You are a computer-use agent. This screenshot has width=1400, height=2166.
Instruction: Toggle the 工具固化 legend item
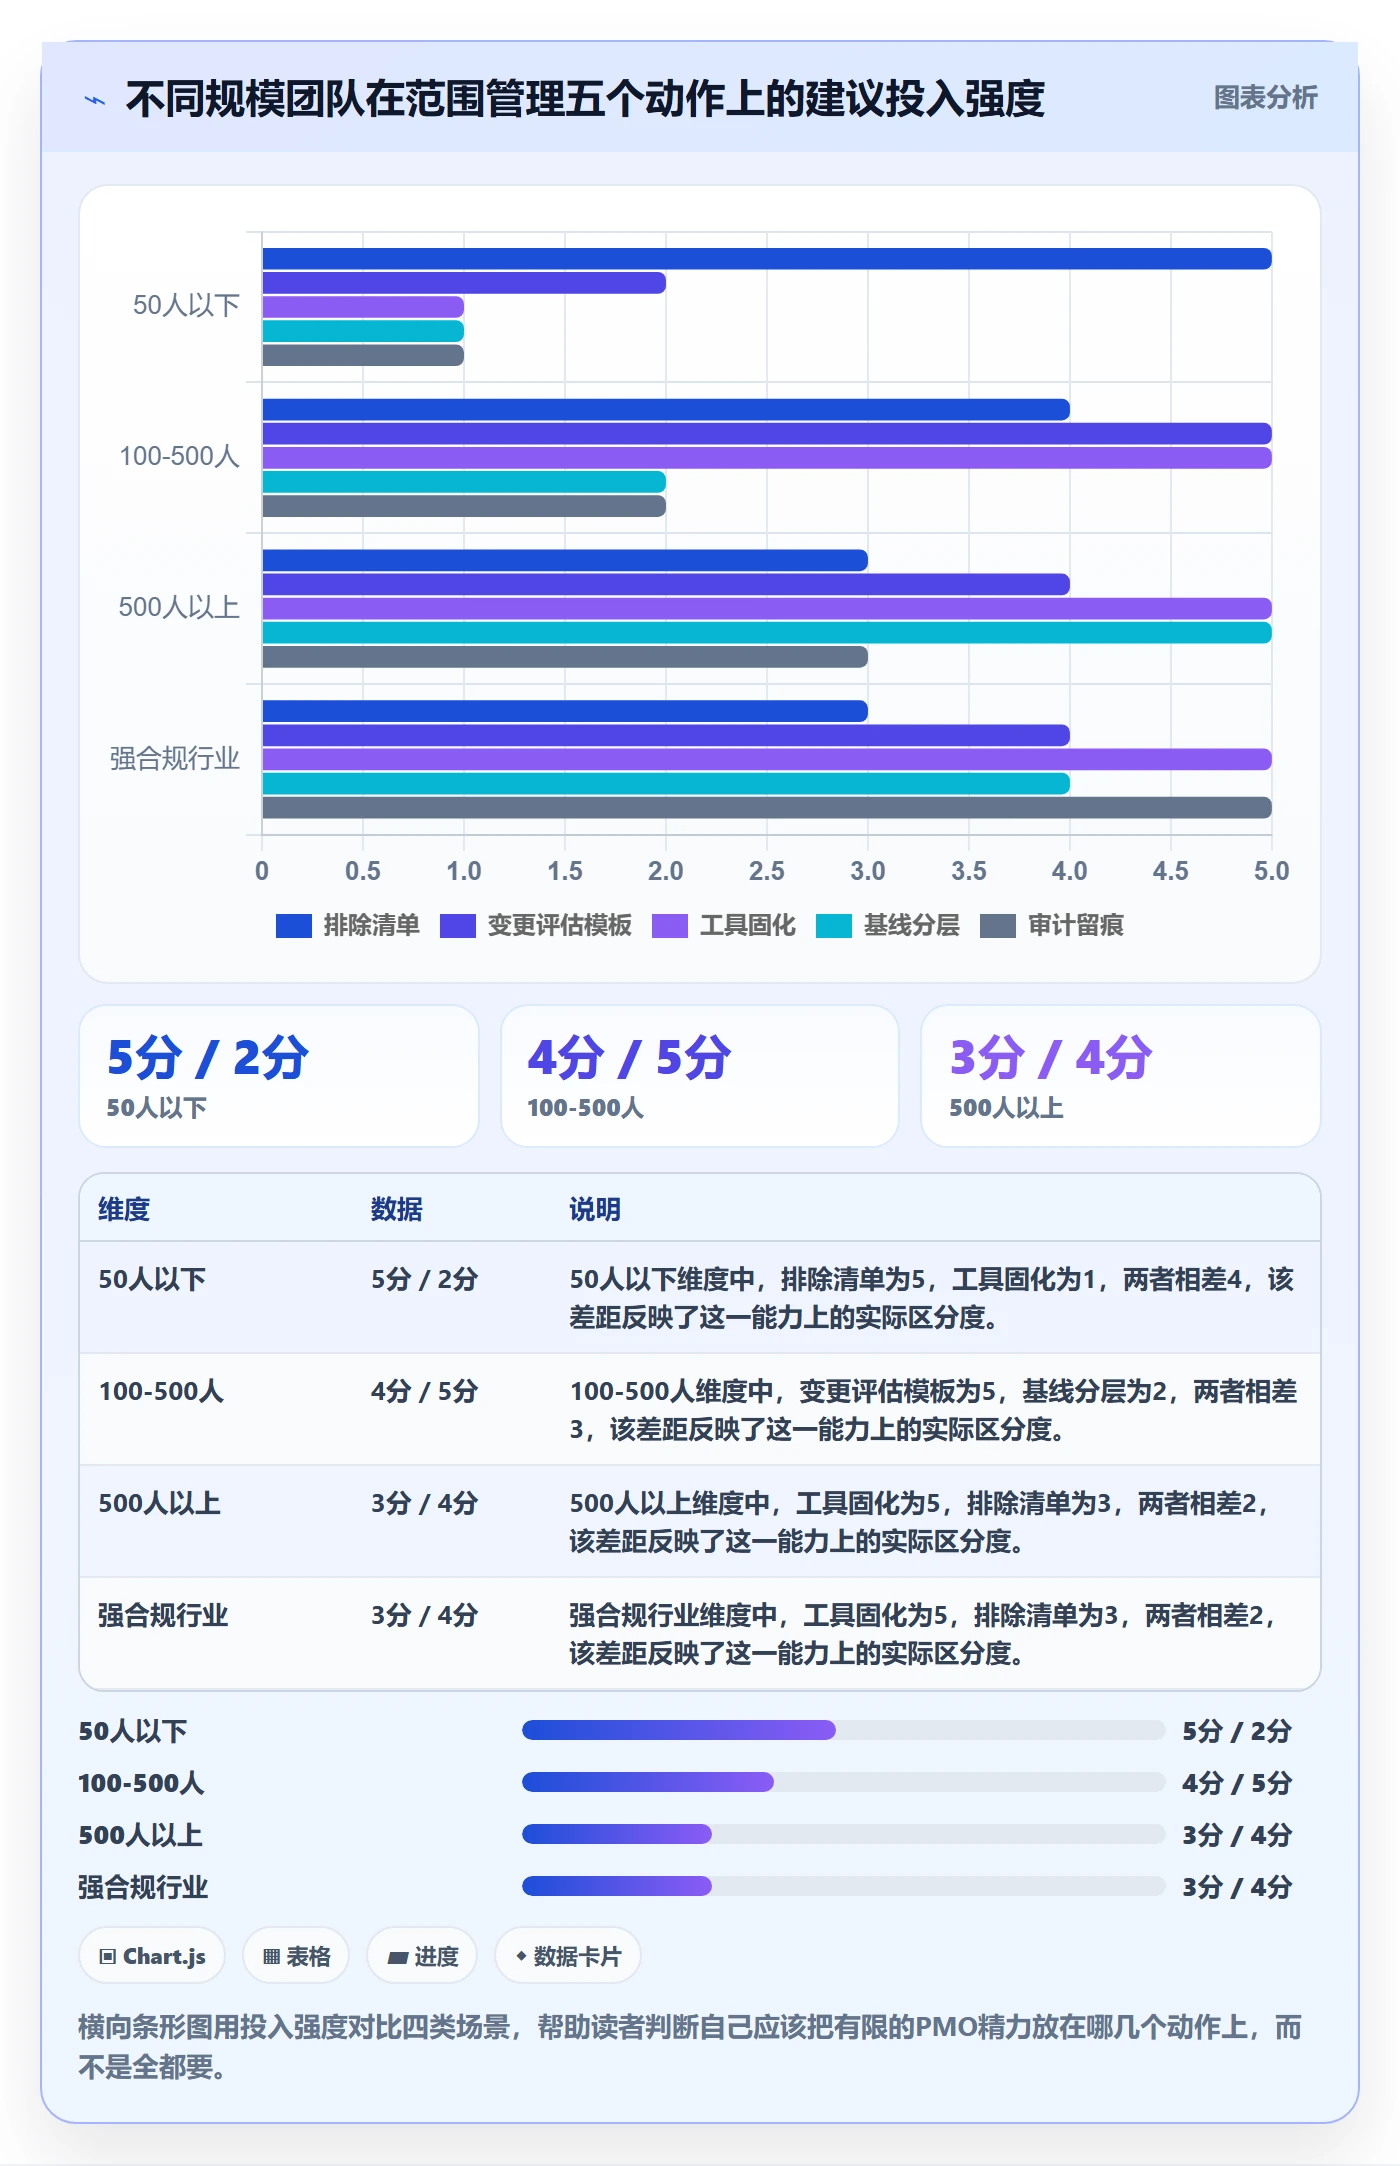(x=724, y=926)
